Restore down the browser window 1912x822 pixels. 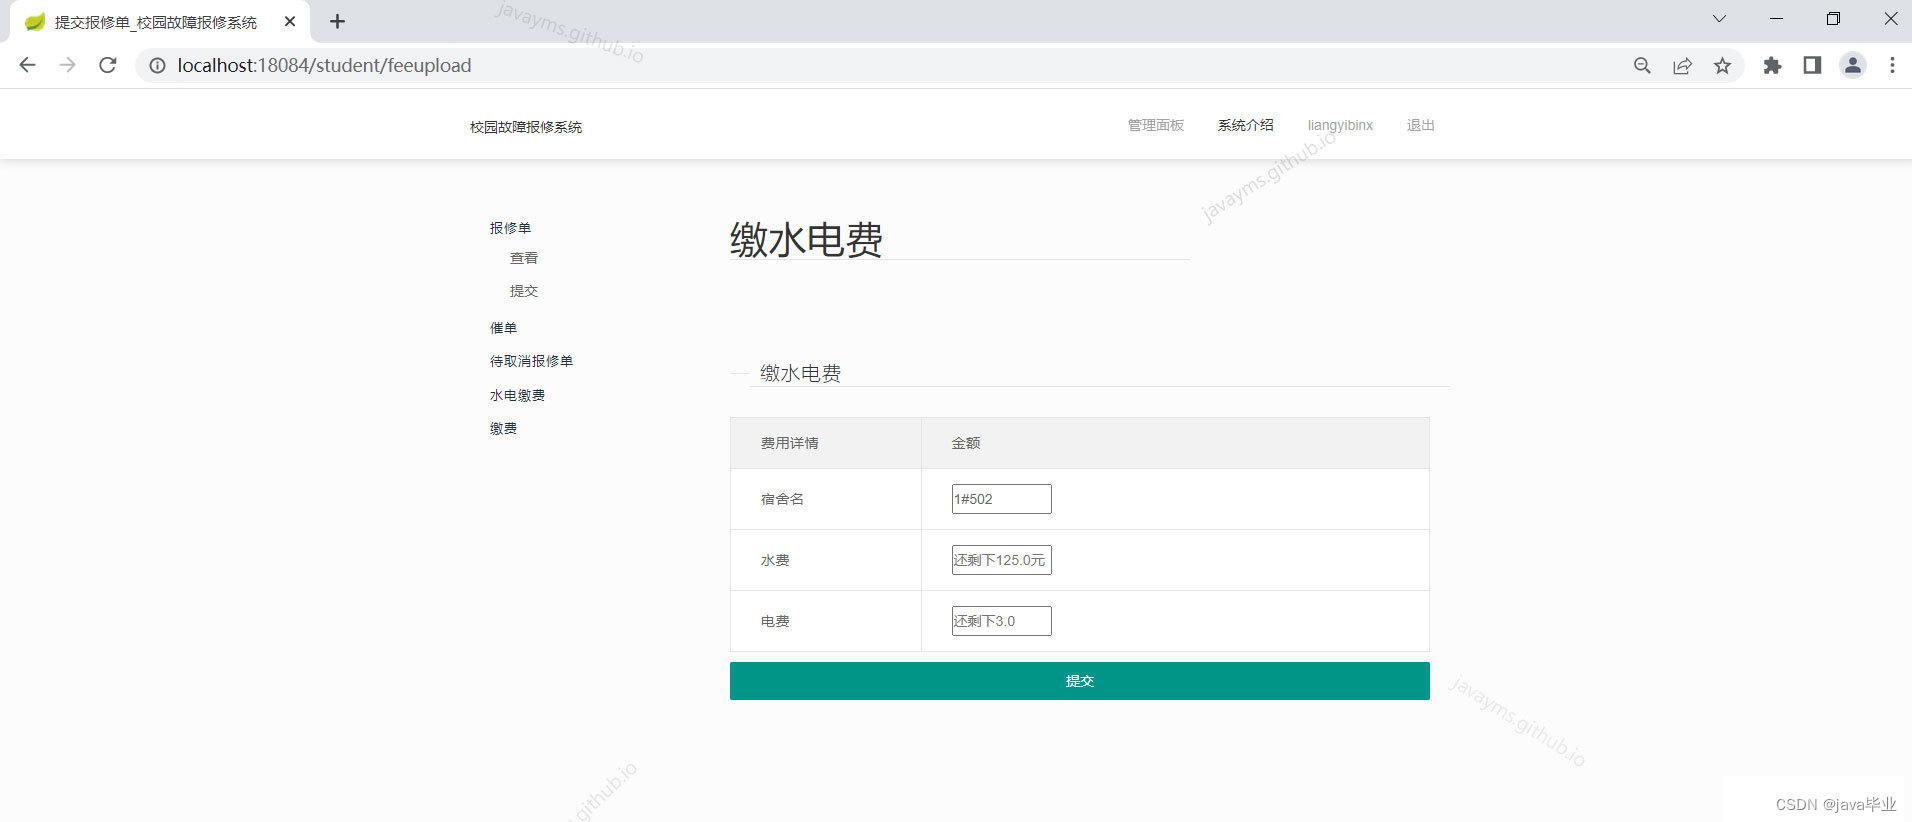pos(1833,19)
